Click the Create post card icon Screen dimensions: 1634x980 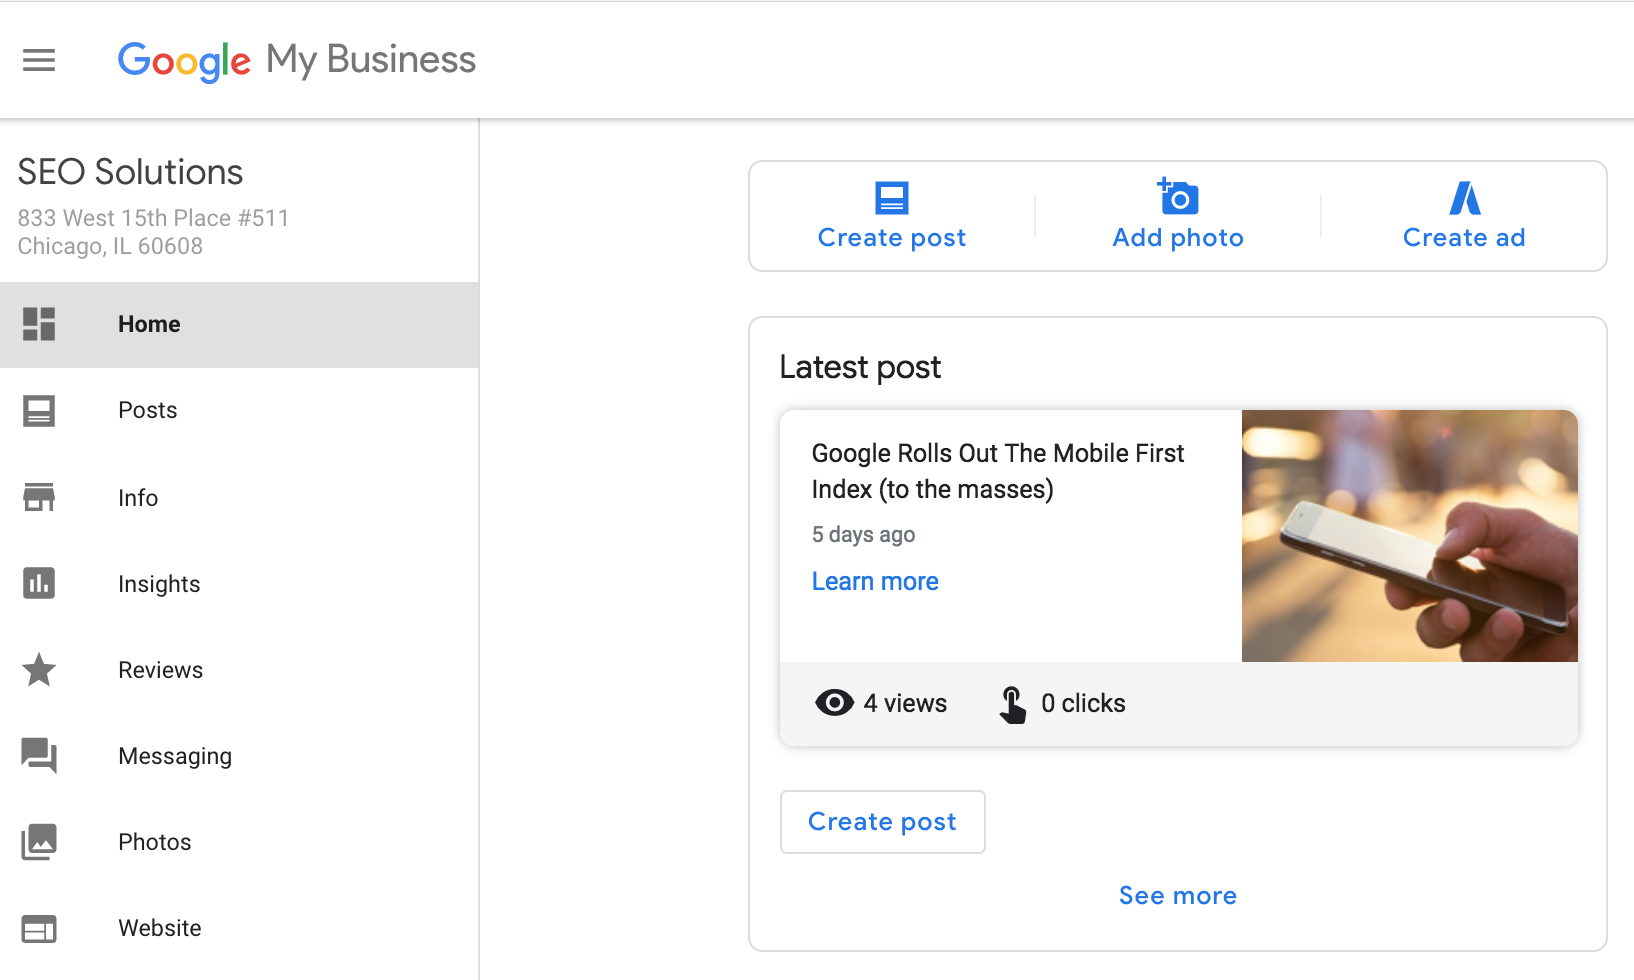892,198
